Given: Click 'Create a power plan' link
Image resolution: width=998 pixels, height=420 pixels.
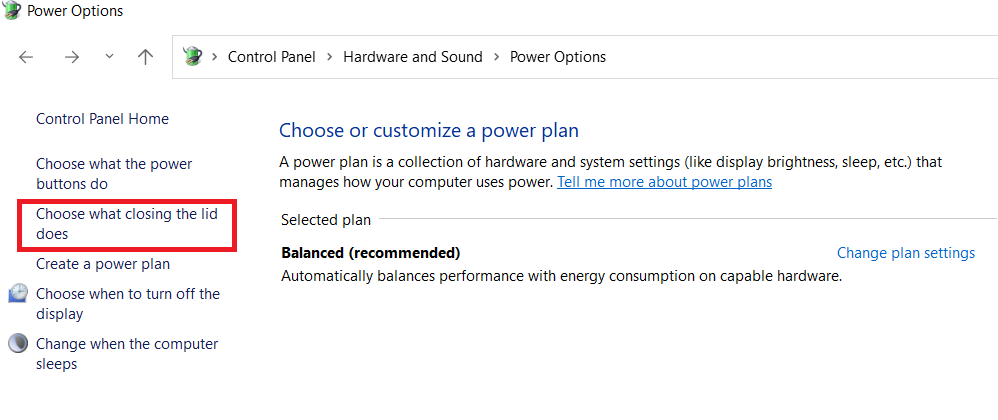Looking at the screenshot, I should (103, 264).
